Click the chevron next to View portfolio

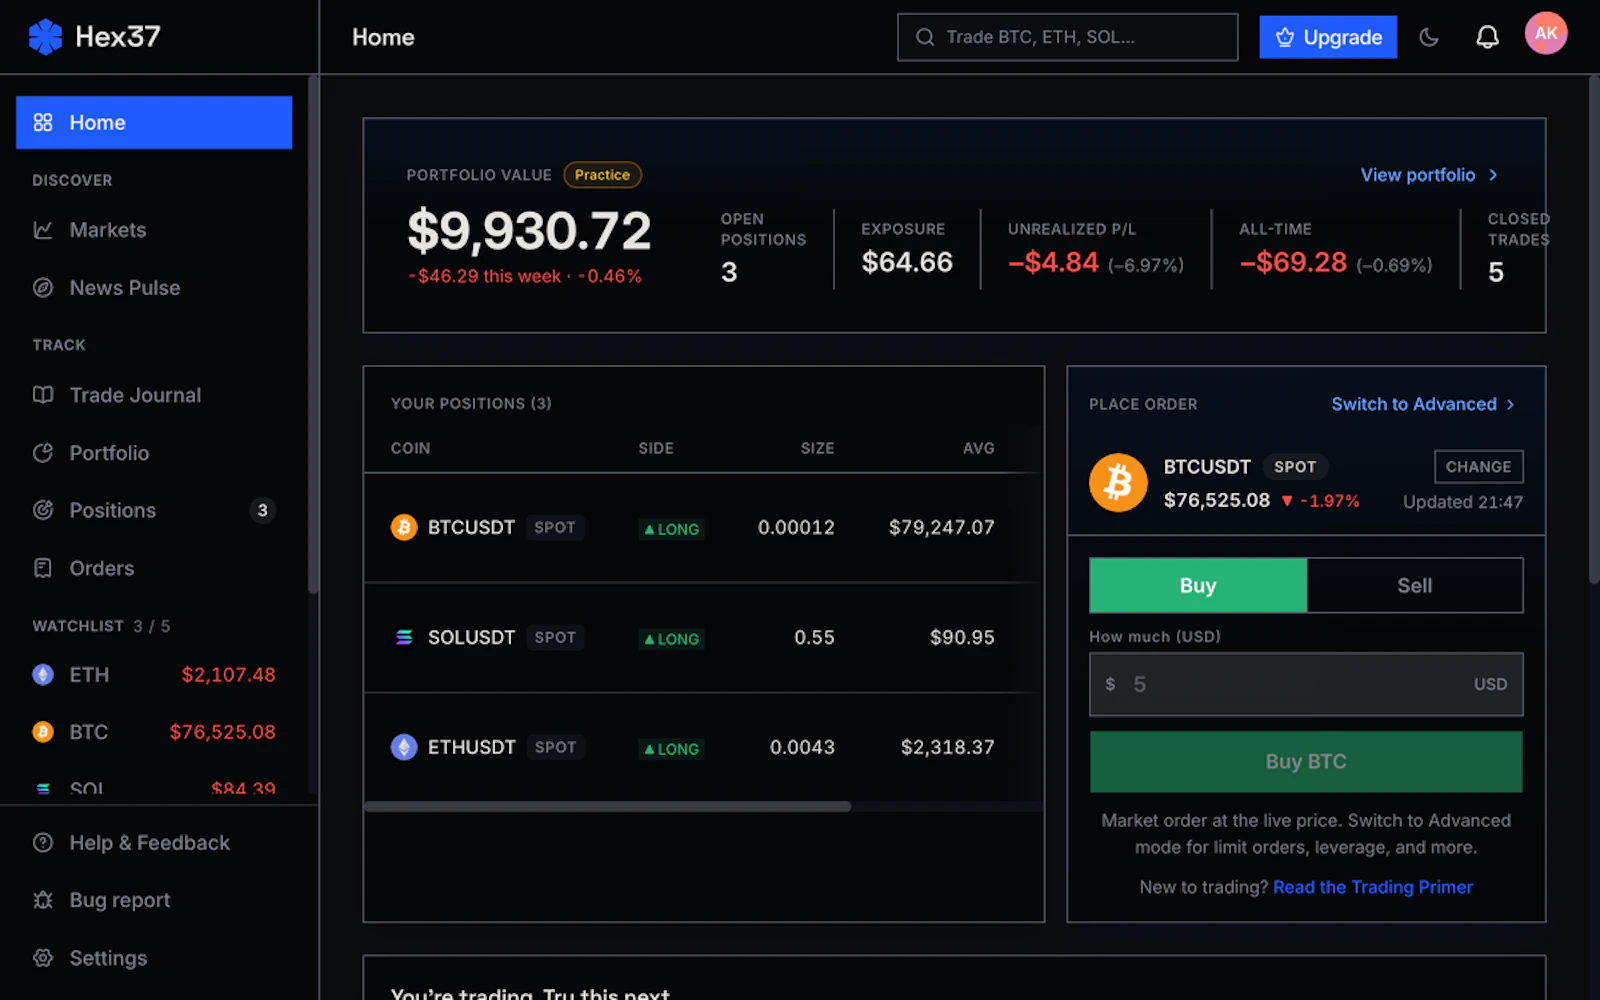pyautogui.click(x=1493, y=175)
